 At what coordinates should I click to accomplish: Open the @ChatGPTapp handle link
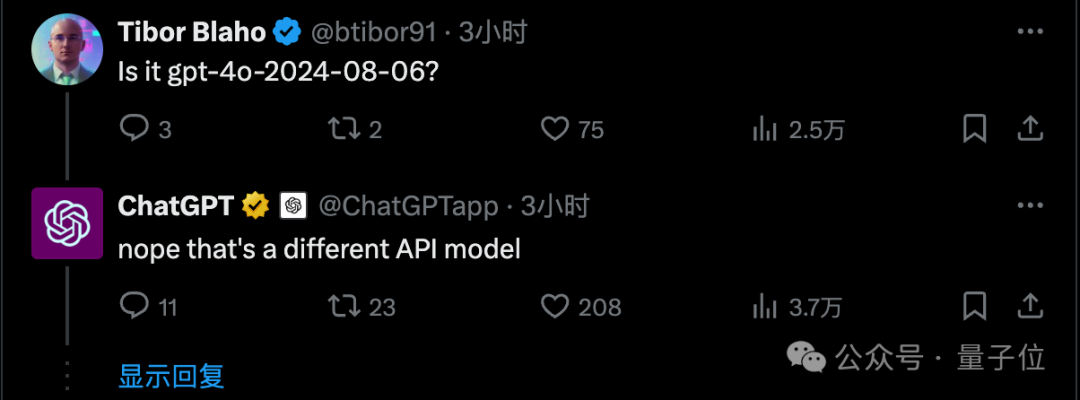[x=408, y=206]
